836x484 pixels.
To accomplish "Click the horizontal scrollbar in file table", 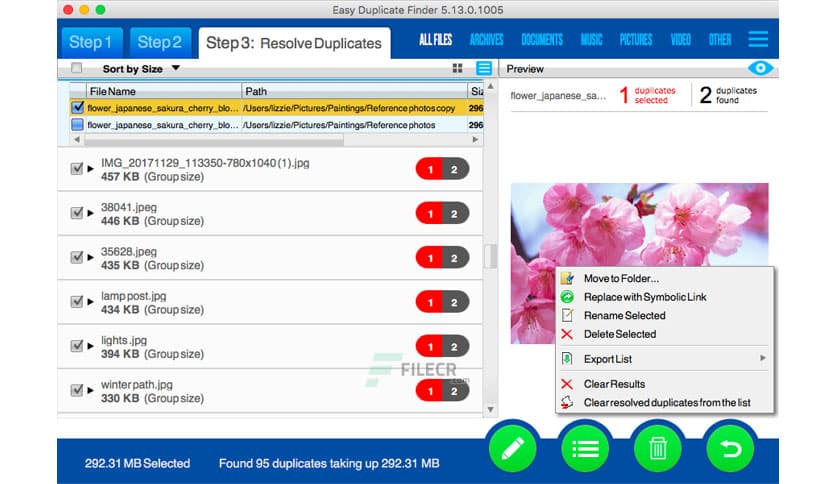I will [214, 140].
